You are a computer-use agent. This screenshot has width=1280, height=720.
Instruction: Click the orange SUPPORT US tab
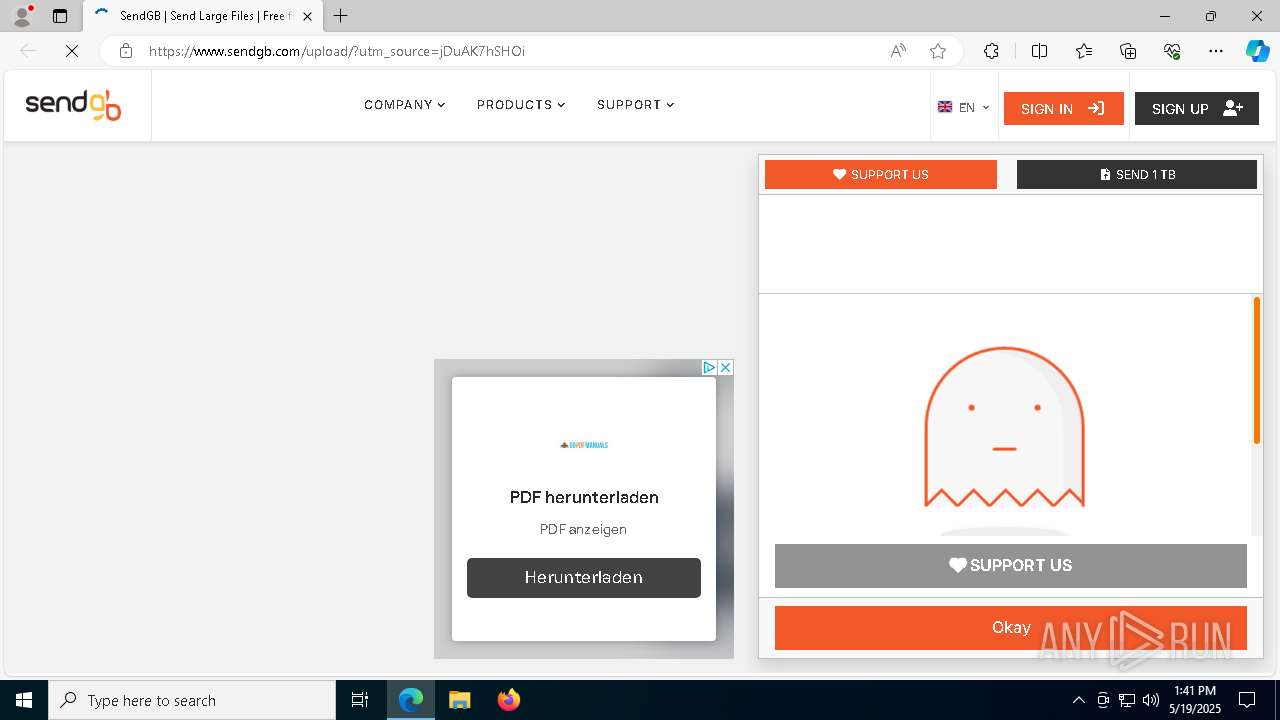pos(881,174)
